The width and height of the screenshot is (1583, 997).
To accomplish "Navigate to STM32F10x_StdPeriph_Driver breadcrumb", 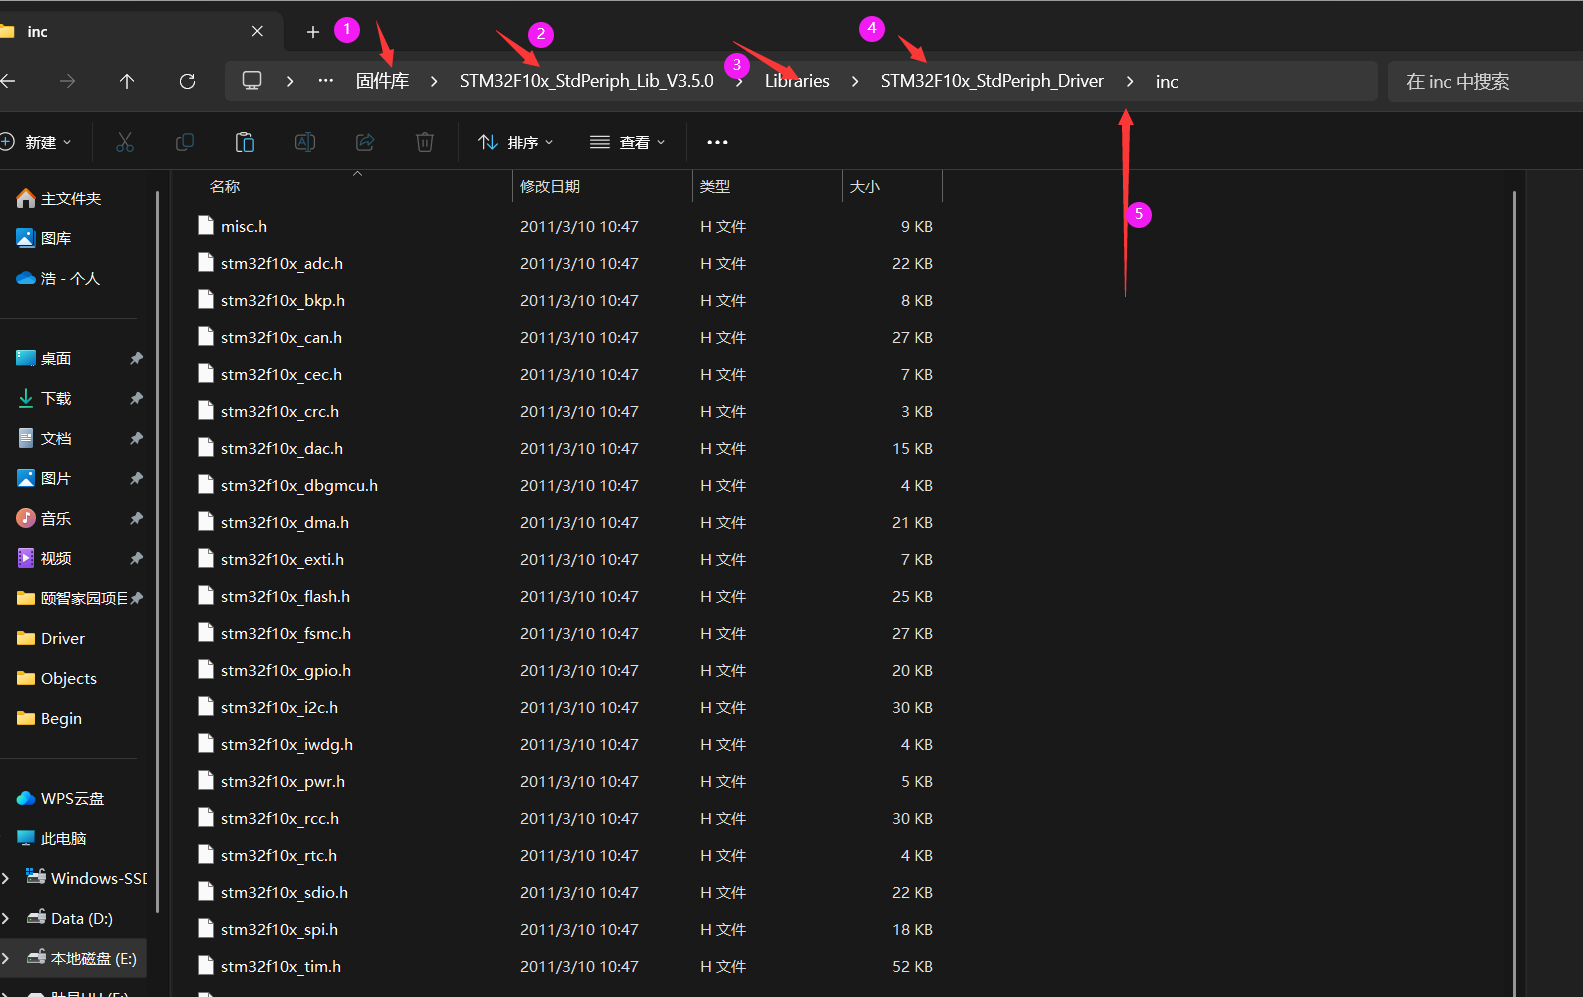I will coord(992,81).
